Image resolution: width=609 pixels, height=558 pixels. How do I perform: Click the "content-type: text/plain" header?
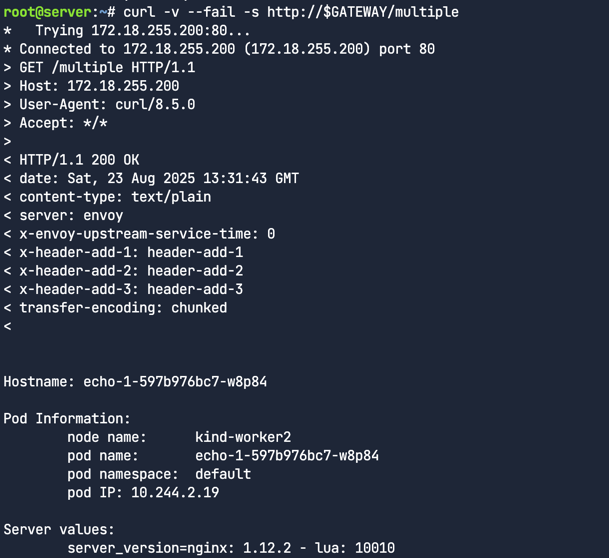point(115,197)
